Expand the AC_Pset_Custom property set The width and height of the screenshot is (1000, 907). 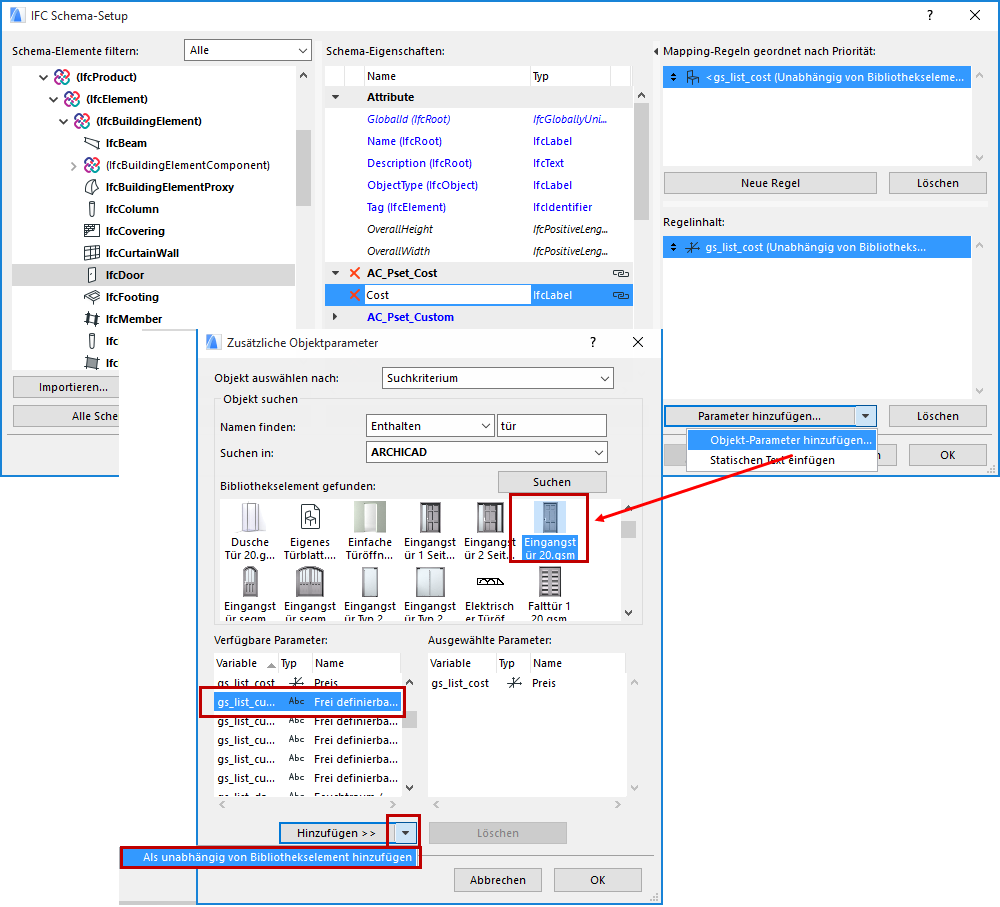point(335,317)
